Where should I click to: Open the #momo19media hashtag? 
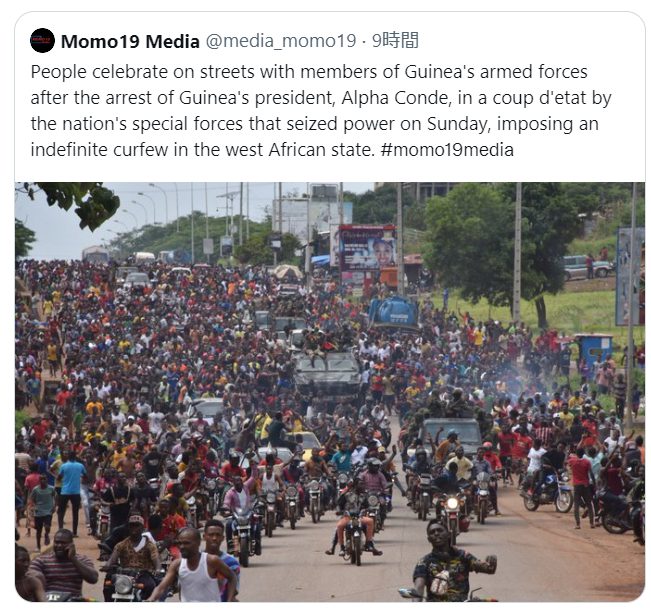pyautogui.click(x=447, y=150)
